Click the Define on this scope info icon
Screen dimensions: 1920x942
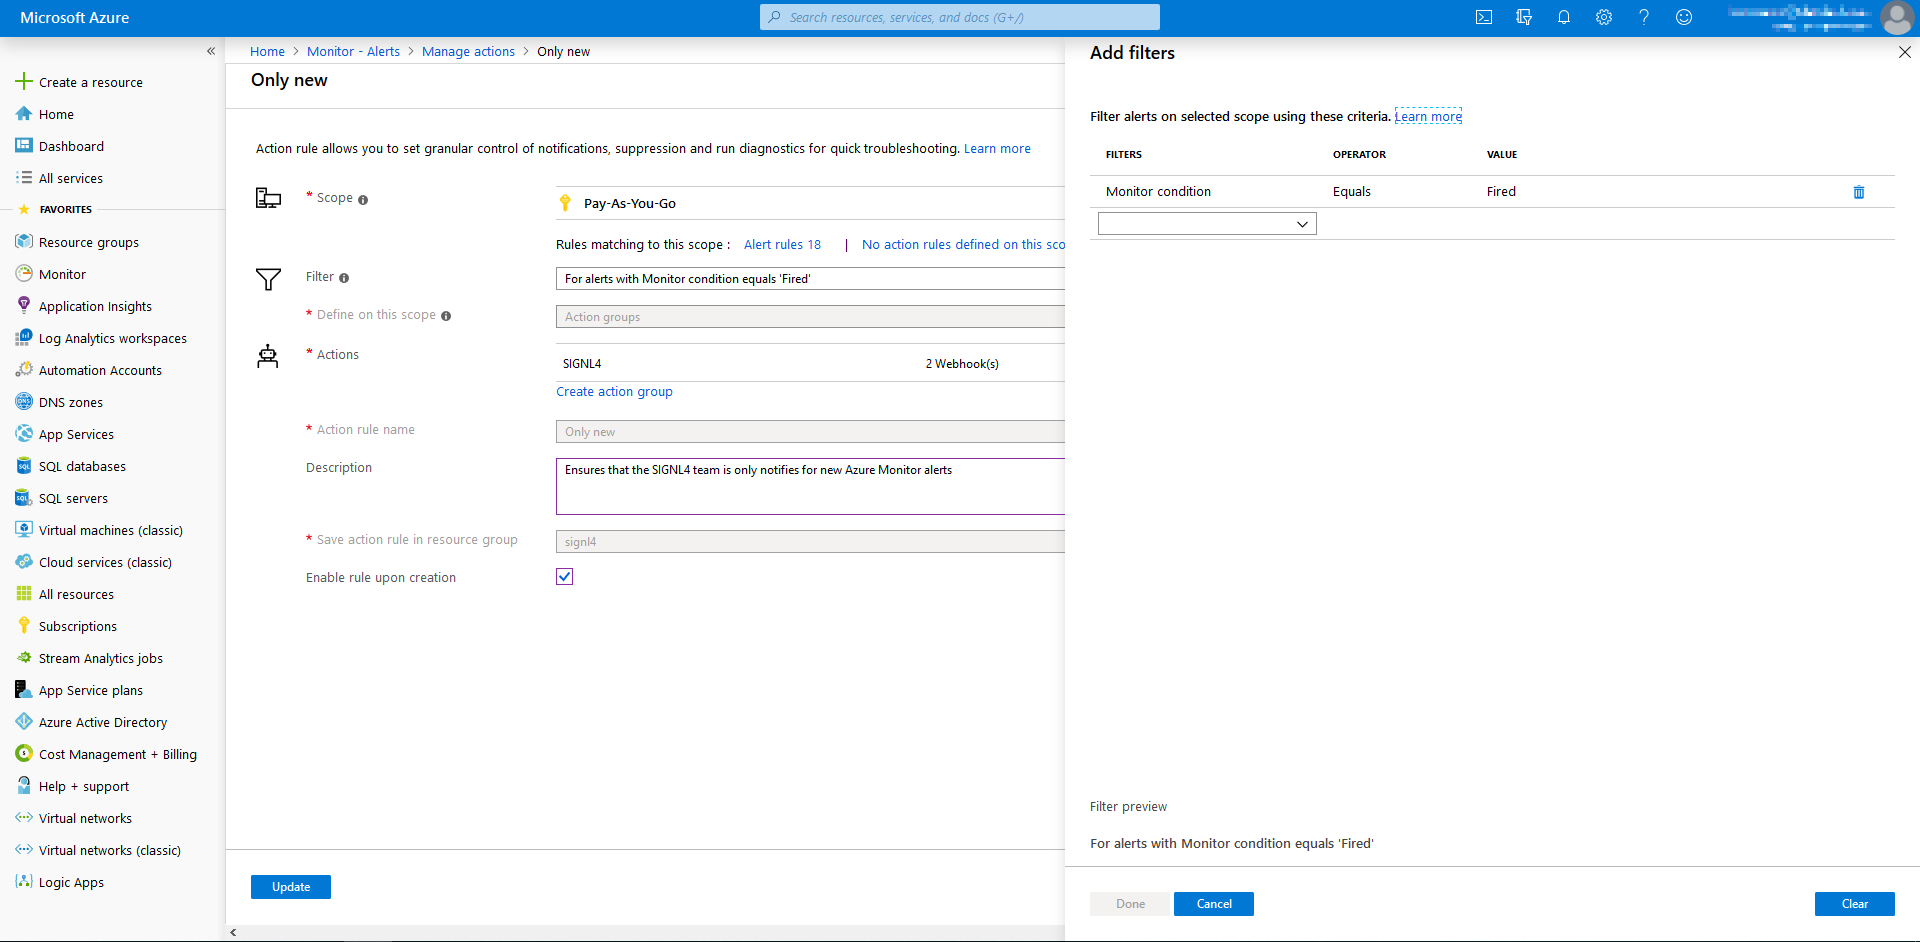[x=446, y=316]
